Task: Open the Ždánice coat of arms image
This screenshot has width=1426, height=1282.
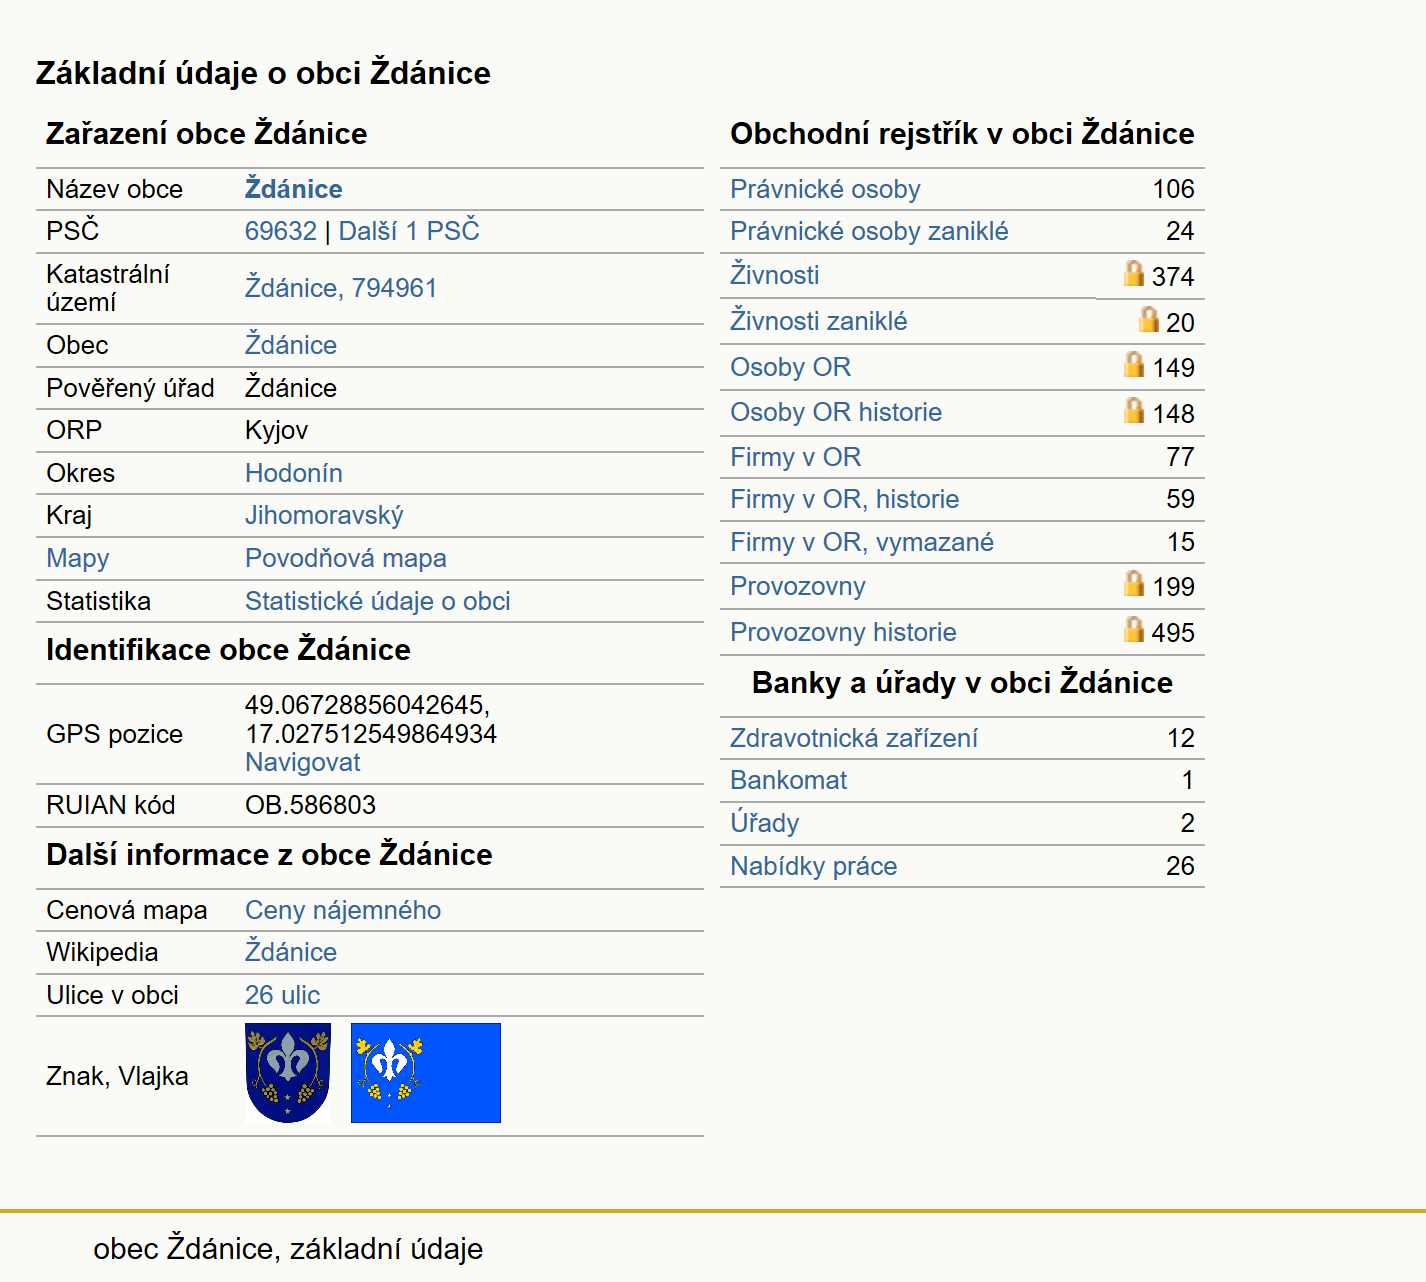Action: (288, 1073)
